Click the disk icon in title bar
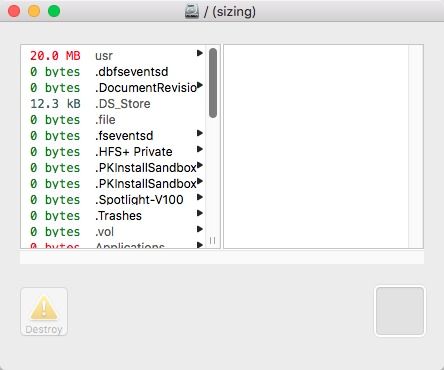This screenshot has height=370, width=444. pyautogui.click(x=192, y=12)
